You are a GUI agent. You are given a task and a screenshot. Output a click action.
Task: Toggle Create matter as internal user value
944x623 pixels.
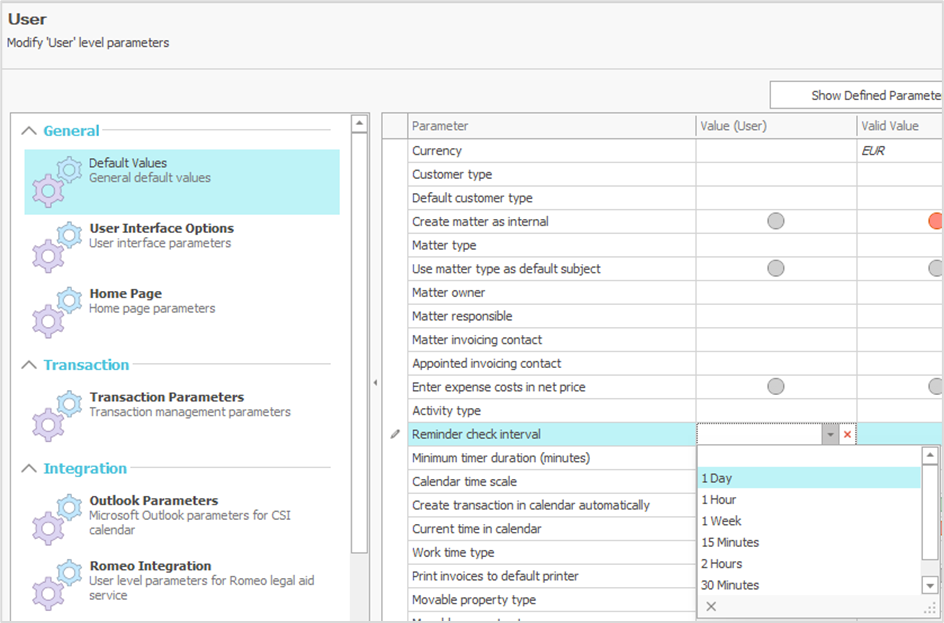pyautogui.click(x=776, y=221)
